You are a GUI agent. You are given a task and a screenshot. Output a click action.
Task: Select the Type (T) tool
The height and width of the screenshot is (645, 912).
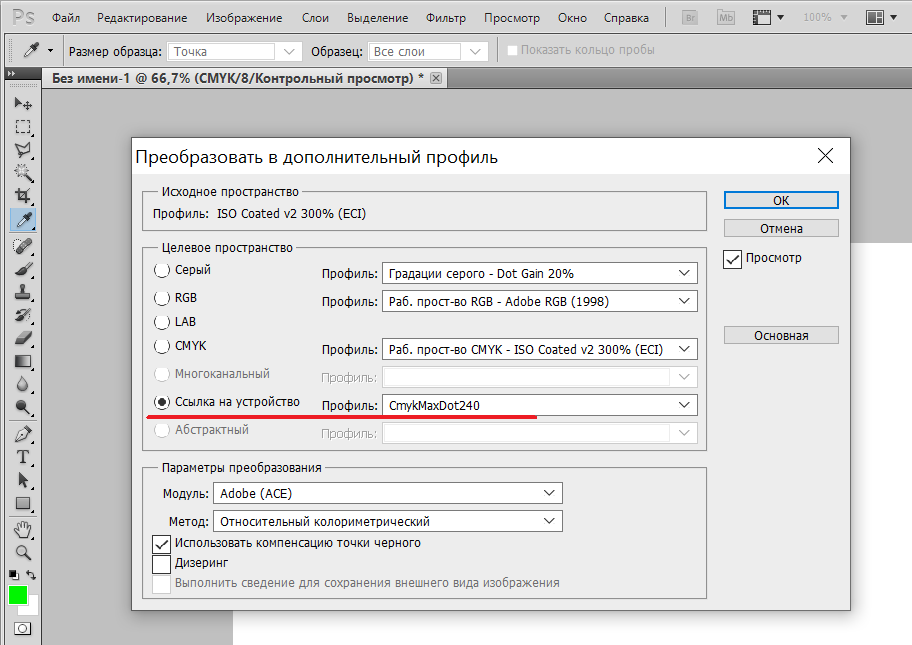pos(22,457)
